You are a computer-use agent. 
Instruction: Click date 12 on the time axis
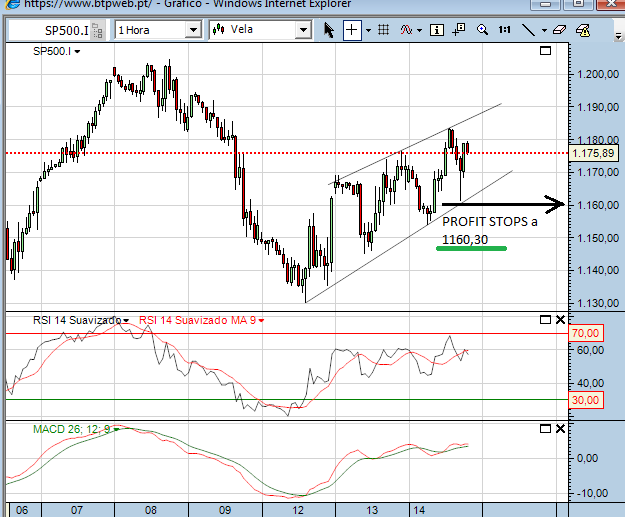[x=298, y=510]
